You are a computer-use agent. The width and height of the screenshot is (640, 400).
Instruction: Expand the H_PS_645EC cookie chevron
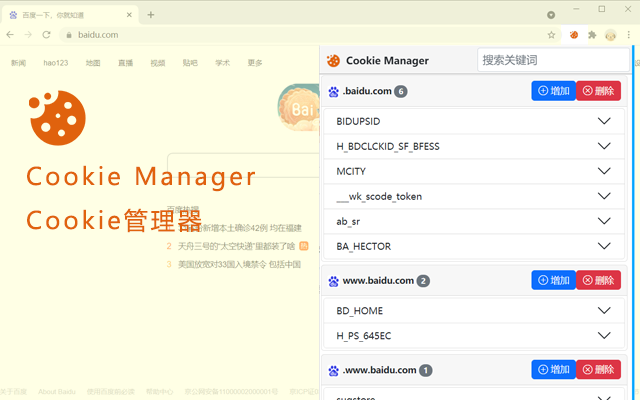604,336
